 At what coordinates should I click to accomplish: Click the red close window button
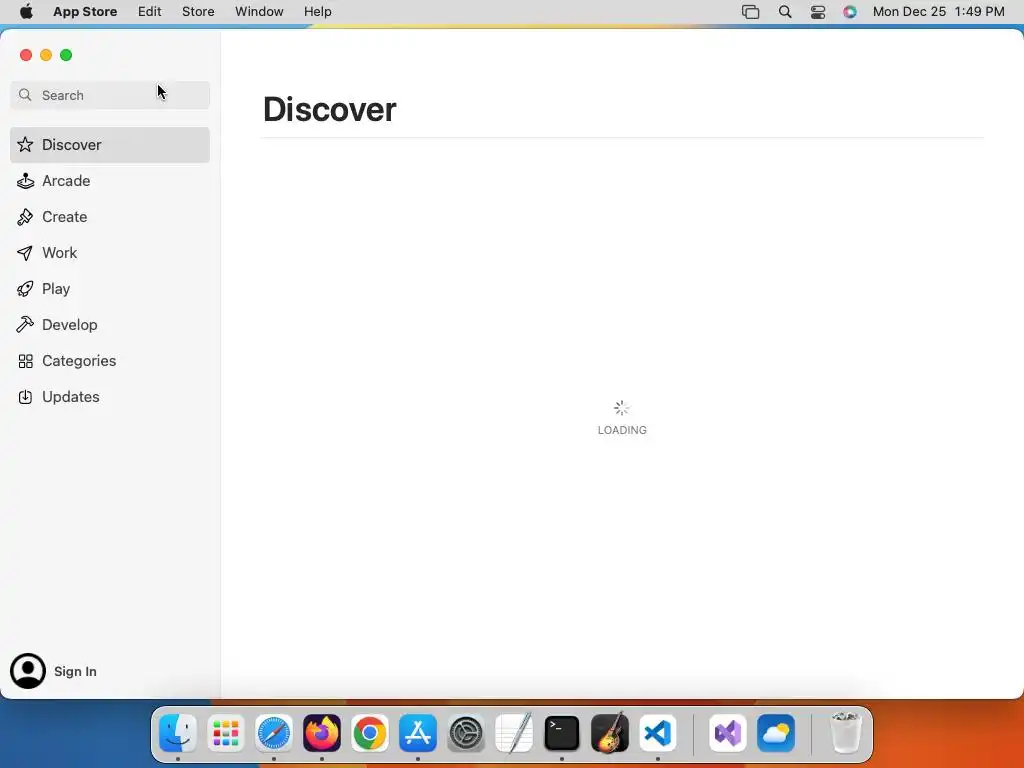click(x=26, y=55)
